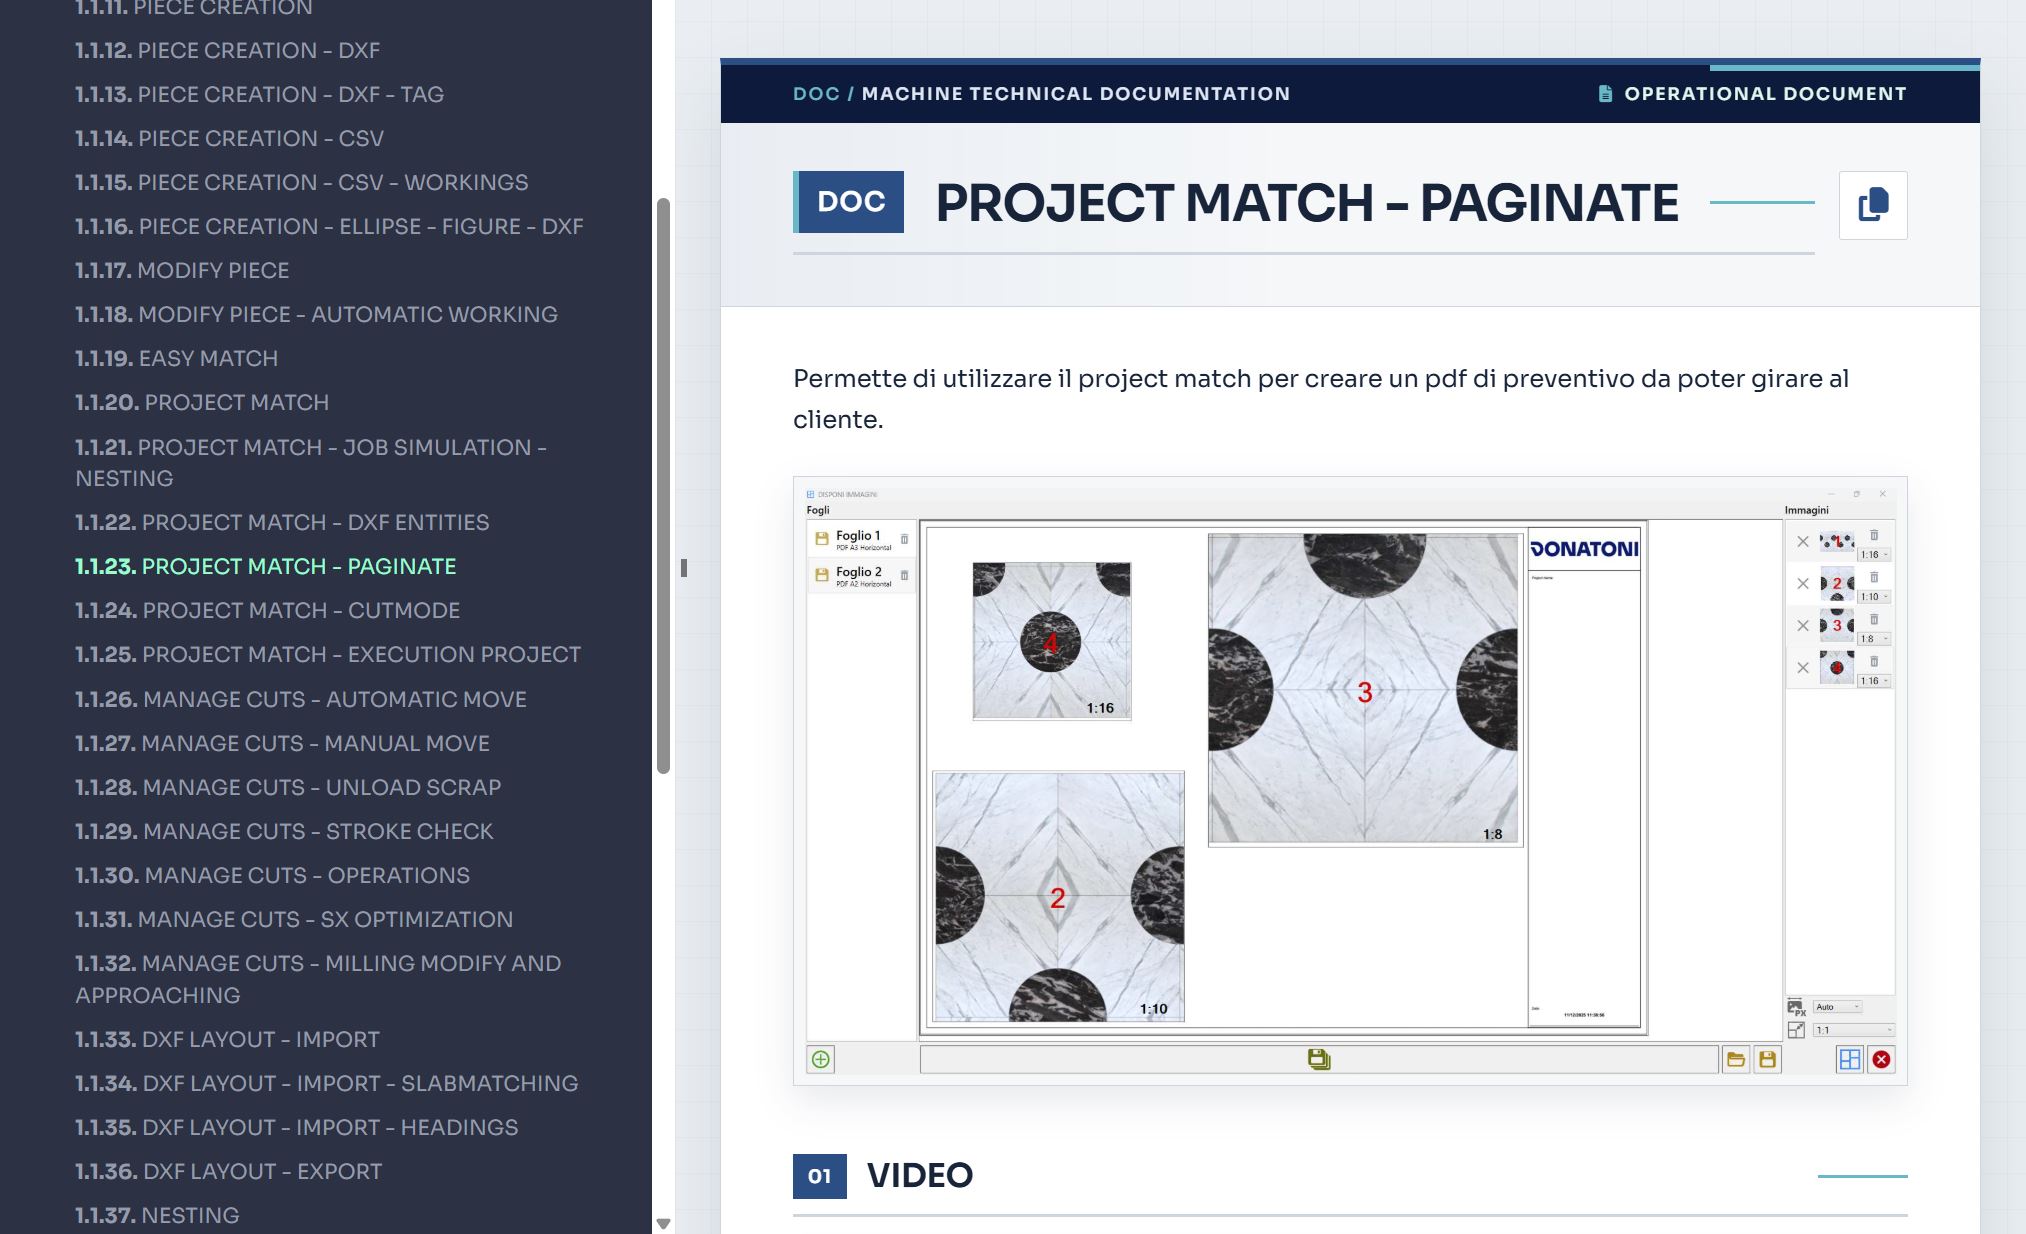The height and width of the screenshot is (1234, 2026).
Task: Navigate to Piece Creation - Ellipse - Figure - DXF
Action: coord(329,226)
